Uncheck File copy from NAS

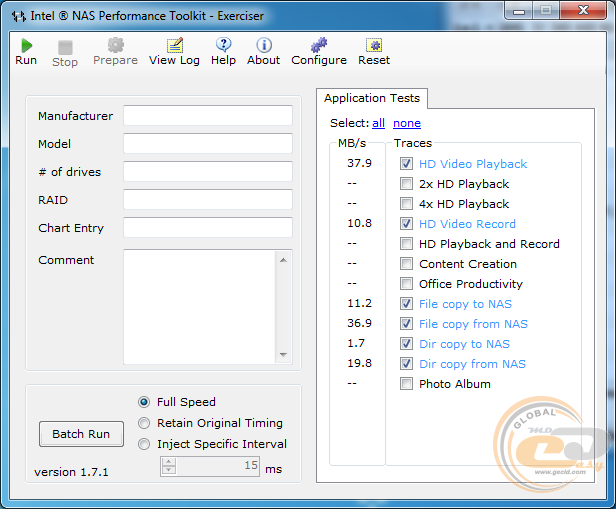[x=406, y=324]
